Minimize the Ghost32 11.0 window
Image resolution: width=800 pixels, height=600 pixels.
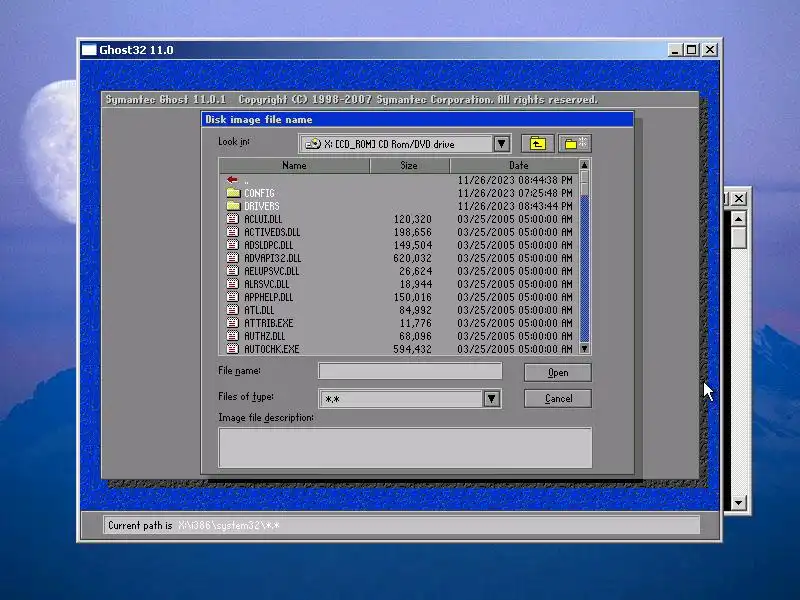[674, 49]
